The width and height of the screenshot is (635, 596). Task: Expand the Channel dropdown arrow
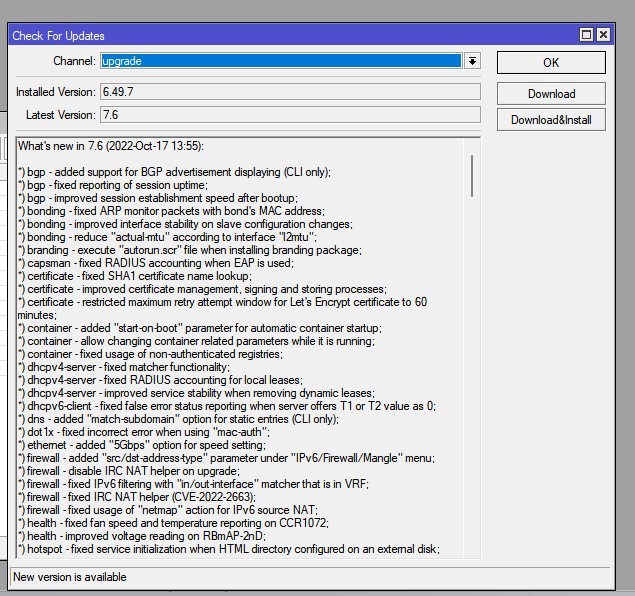(472, 61)
